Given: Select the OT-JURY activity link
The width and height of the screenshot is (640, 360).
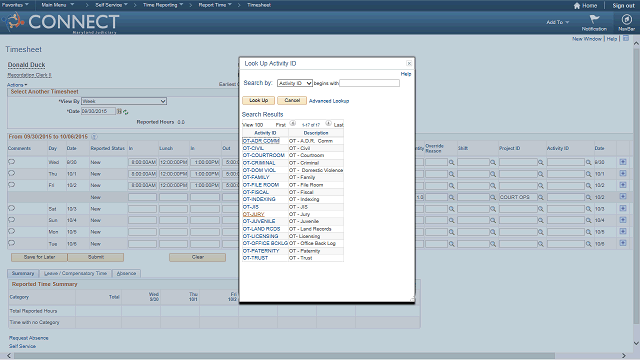Looking at the screenshot, I should (253, 214).
